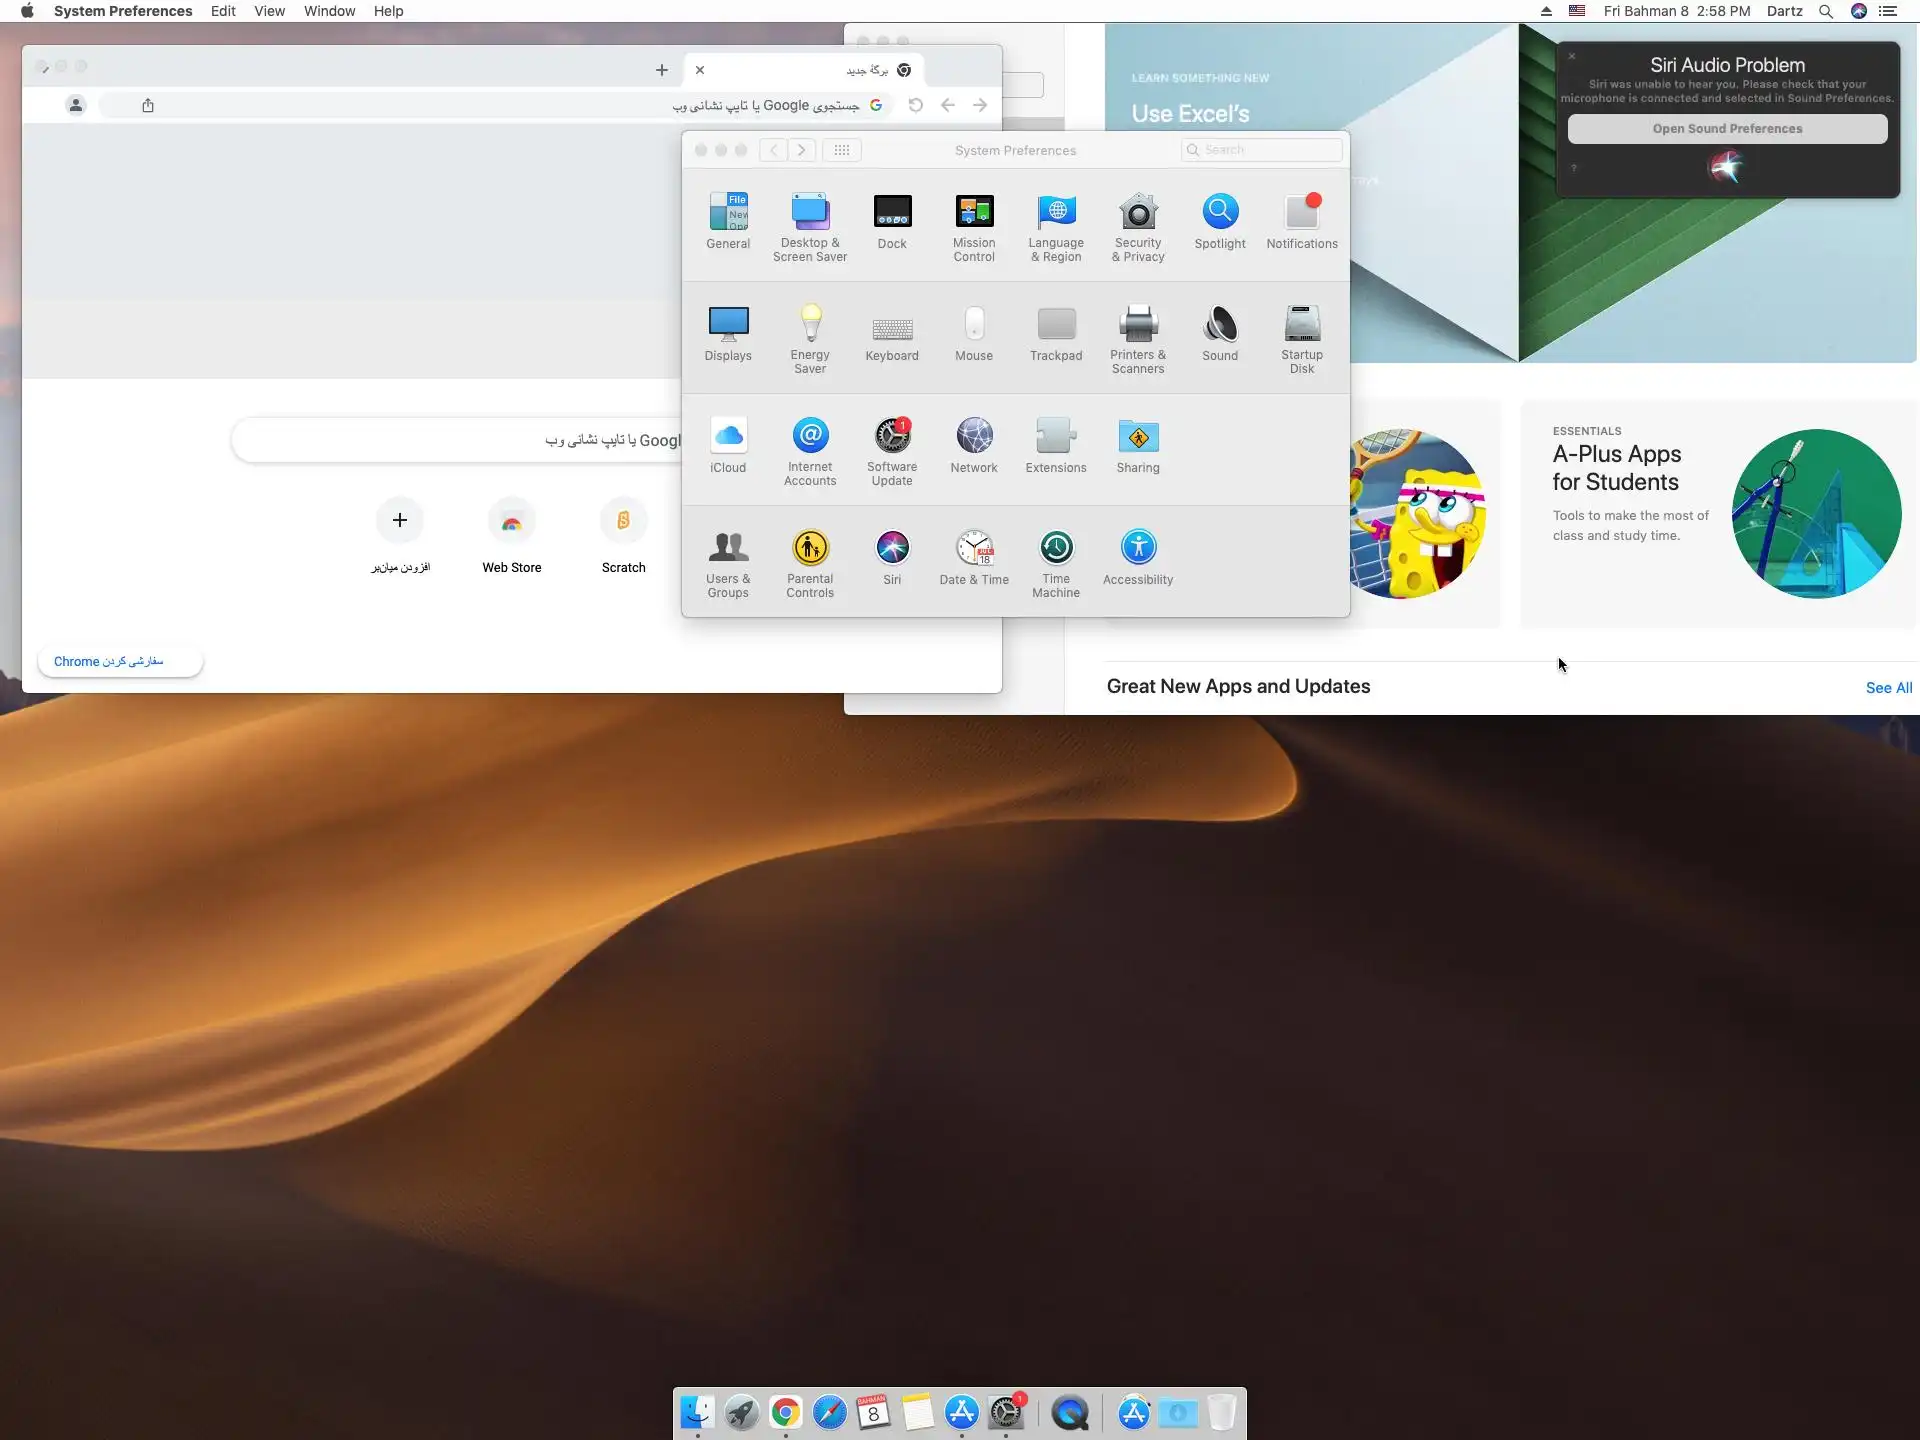This screenshot has height=1440, width=1920.
Task: Click Open Sound Preferences button
Action: [1727, 129]
